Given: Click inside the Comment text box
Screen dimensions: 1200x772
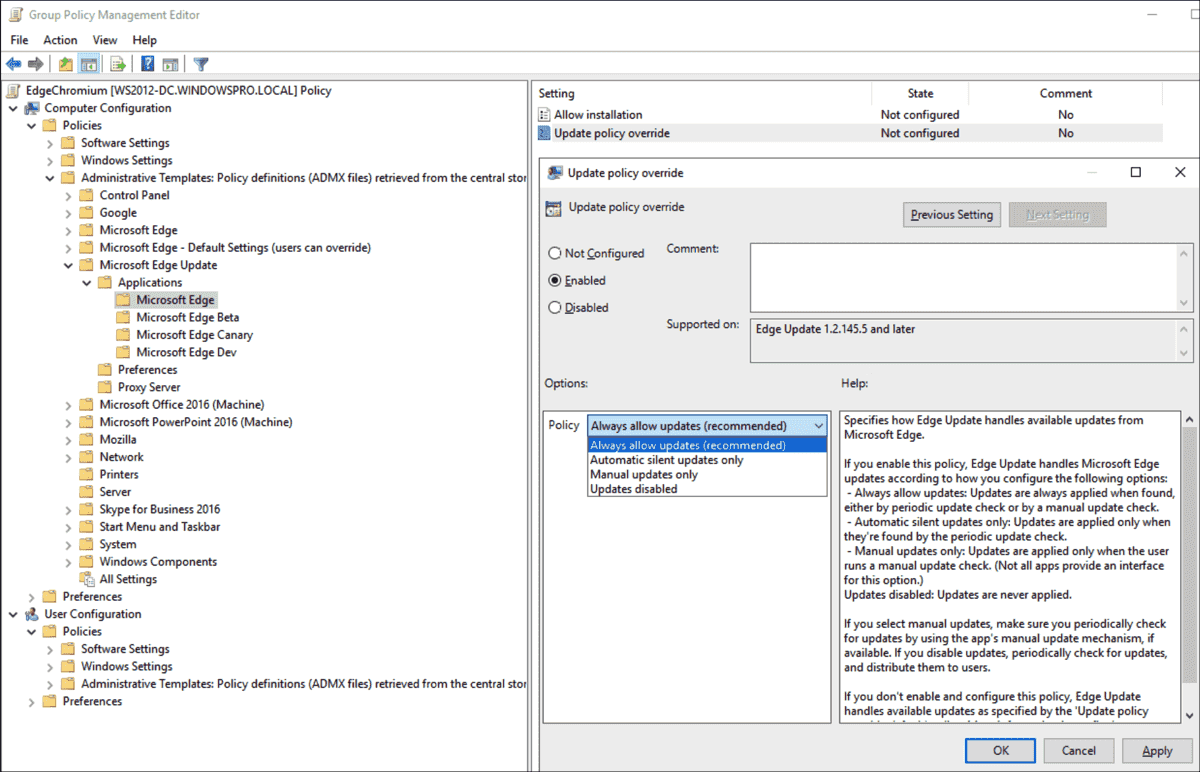Looking at the screenshot, I should 964,277.
